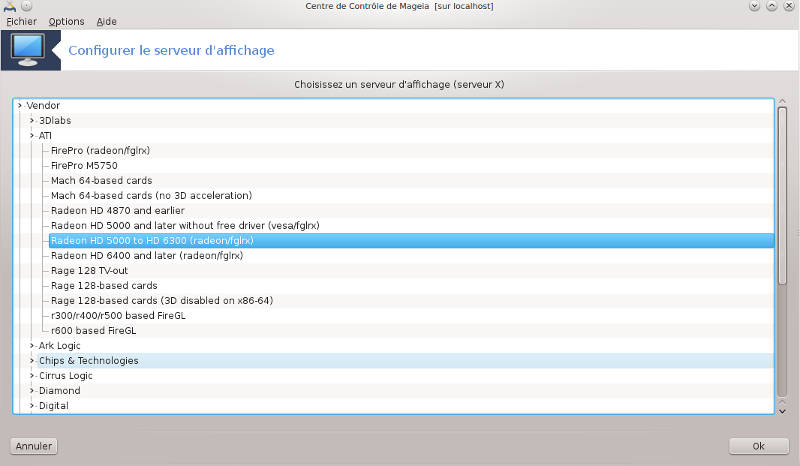Click the scrollbar down arrow

coord(782,411)
